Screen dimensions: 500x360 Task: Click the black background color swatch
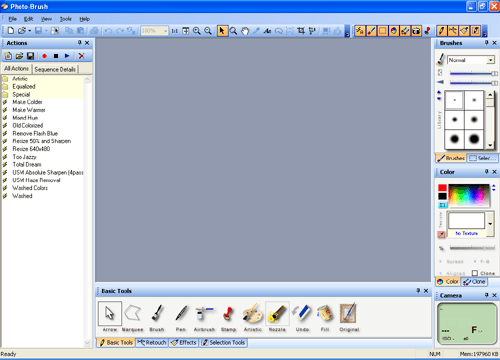point(442,196)
